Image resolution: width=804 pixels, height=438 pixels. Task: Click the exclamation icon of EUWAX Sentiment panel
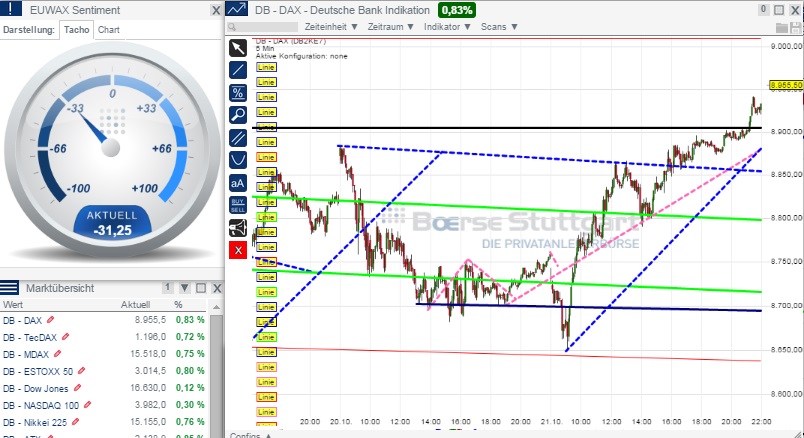click(11, 9)
